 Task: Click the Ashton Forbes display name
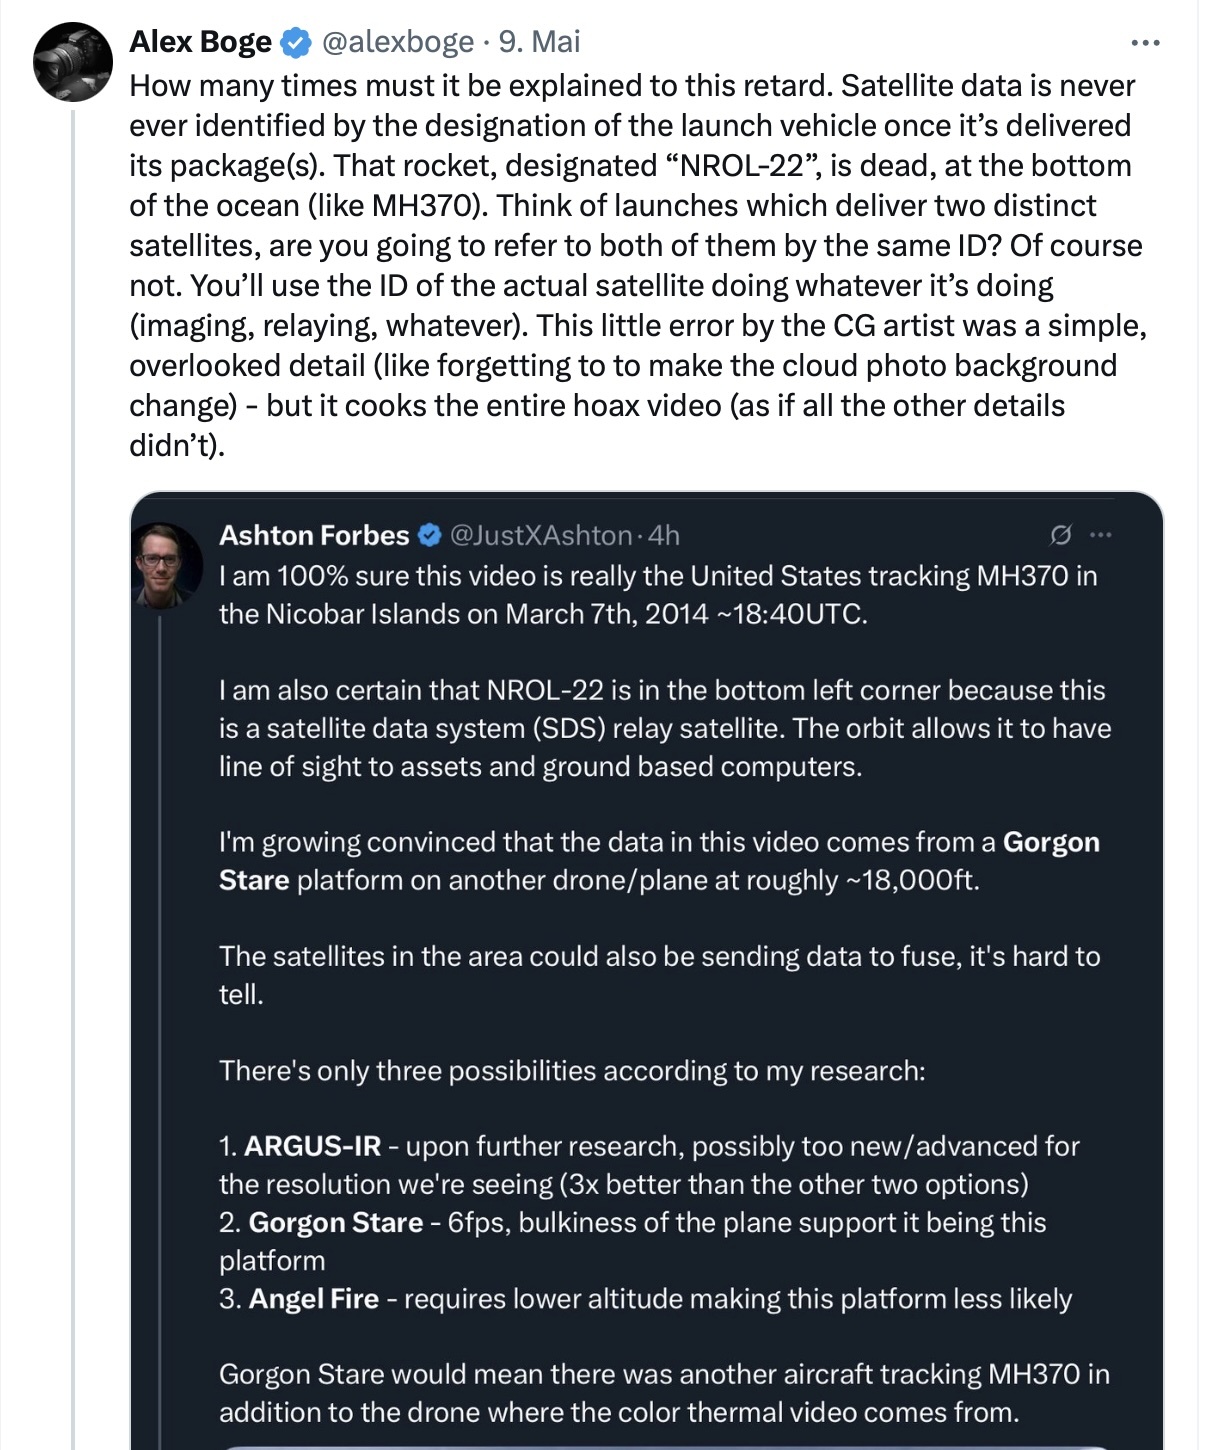314,535
